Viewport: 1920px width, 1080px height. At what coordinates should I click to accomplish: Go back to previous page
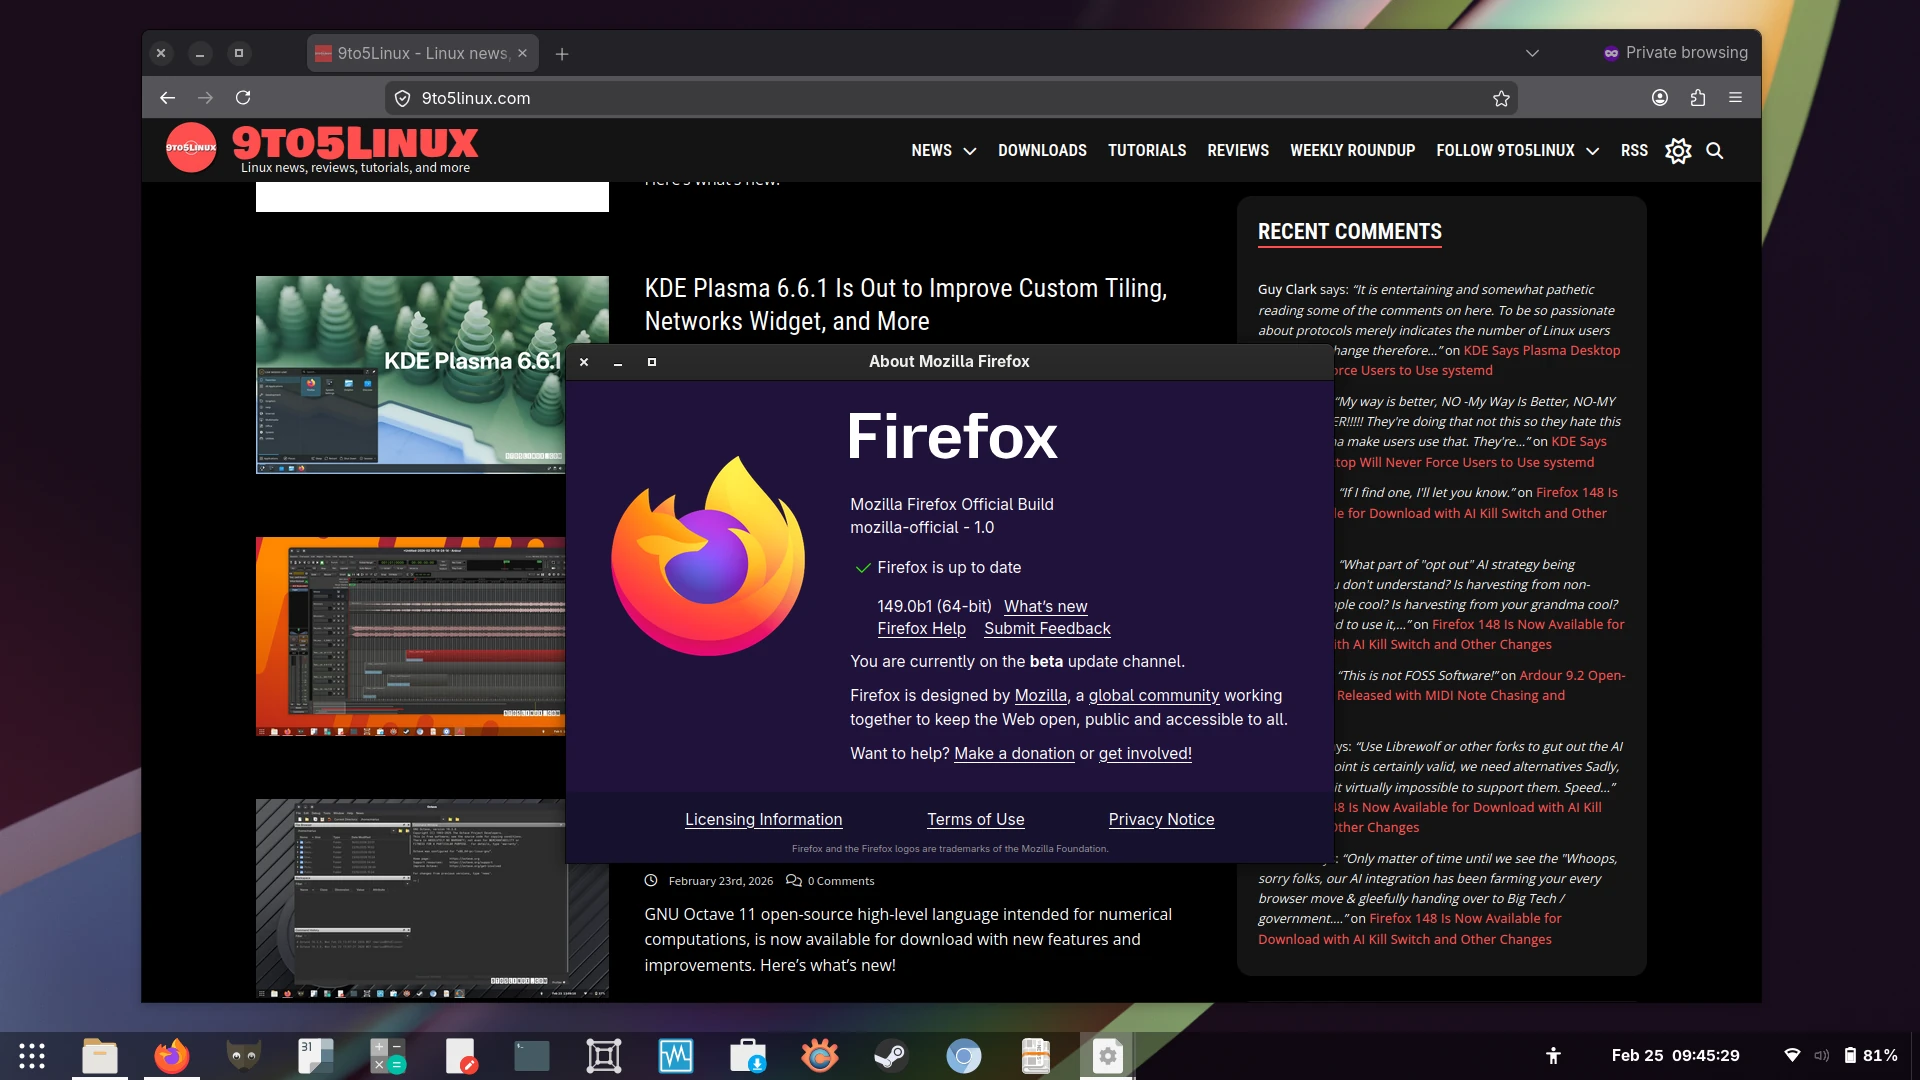167,98
